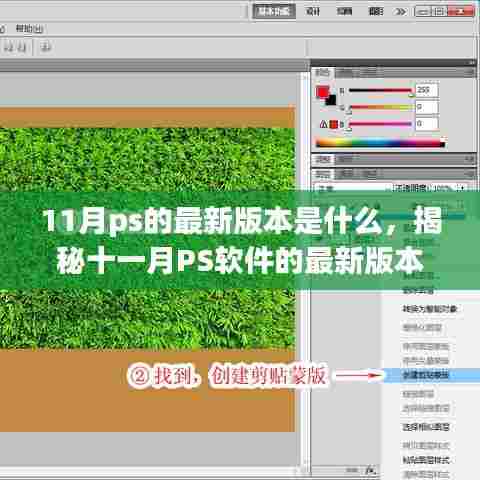
Task: Click the B value input field
Action: point(426,124)
